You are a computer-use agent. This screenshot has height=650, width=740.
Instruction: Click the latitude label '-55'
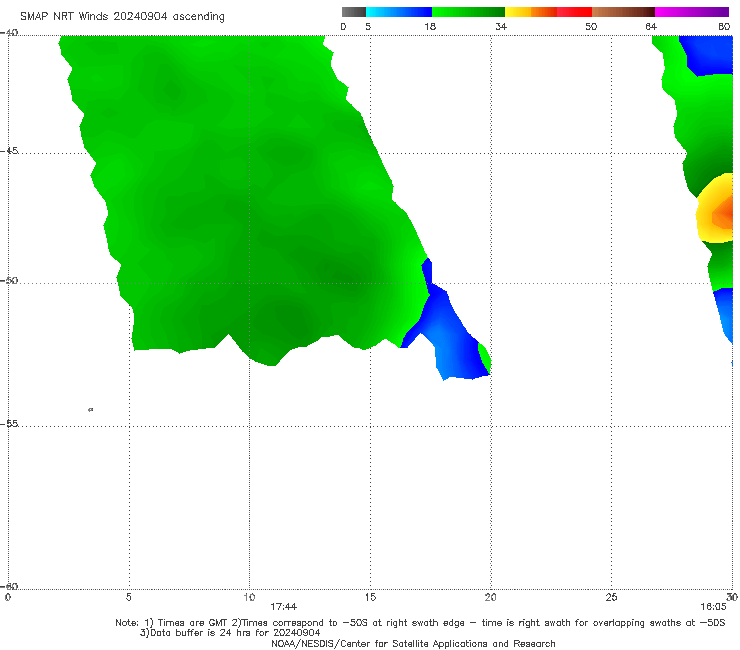(9, 424)
